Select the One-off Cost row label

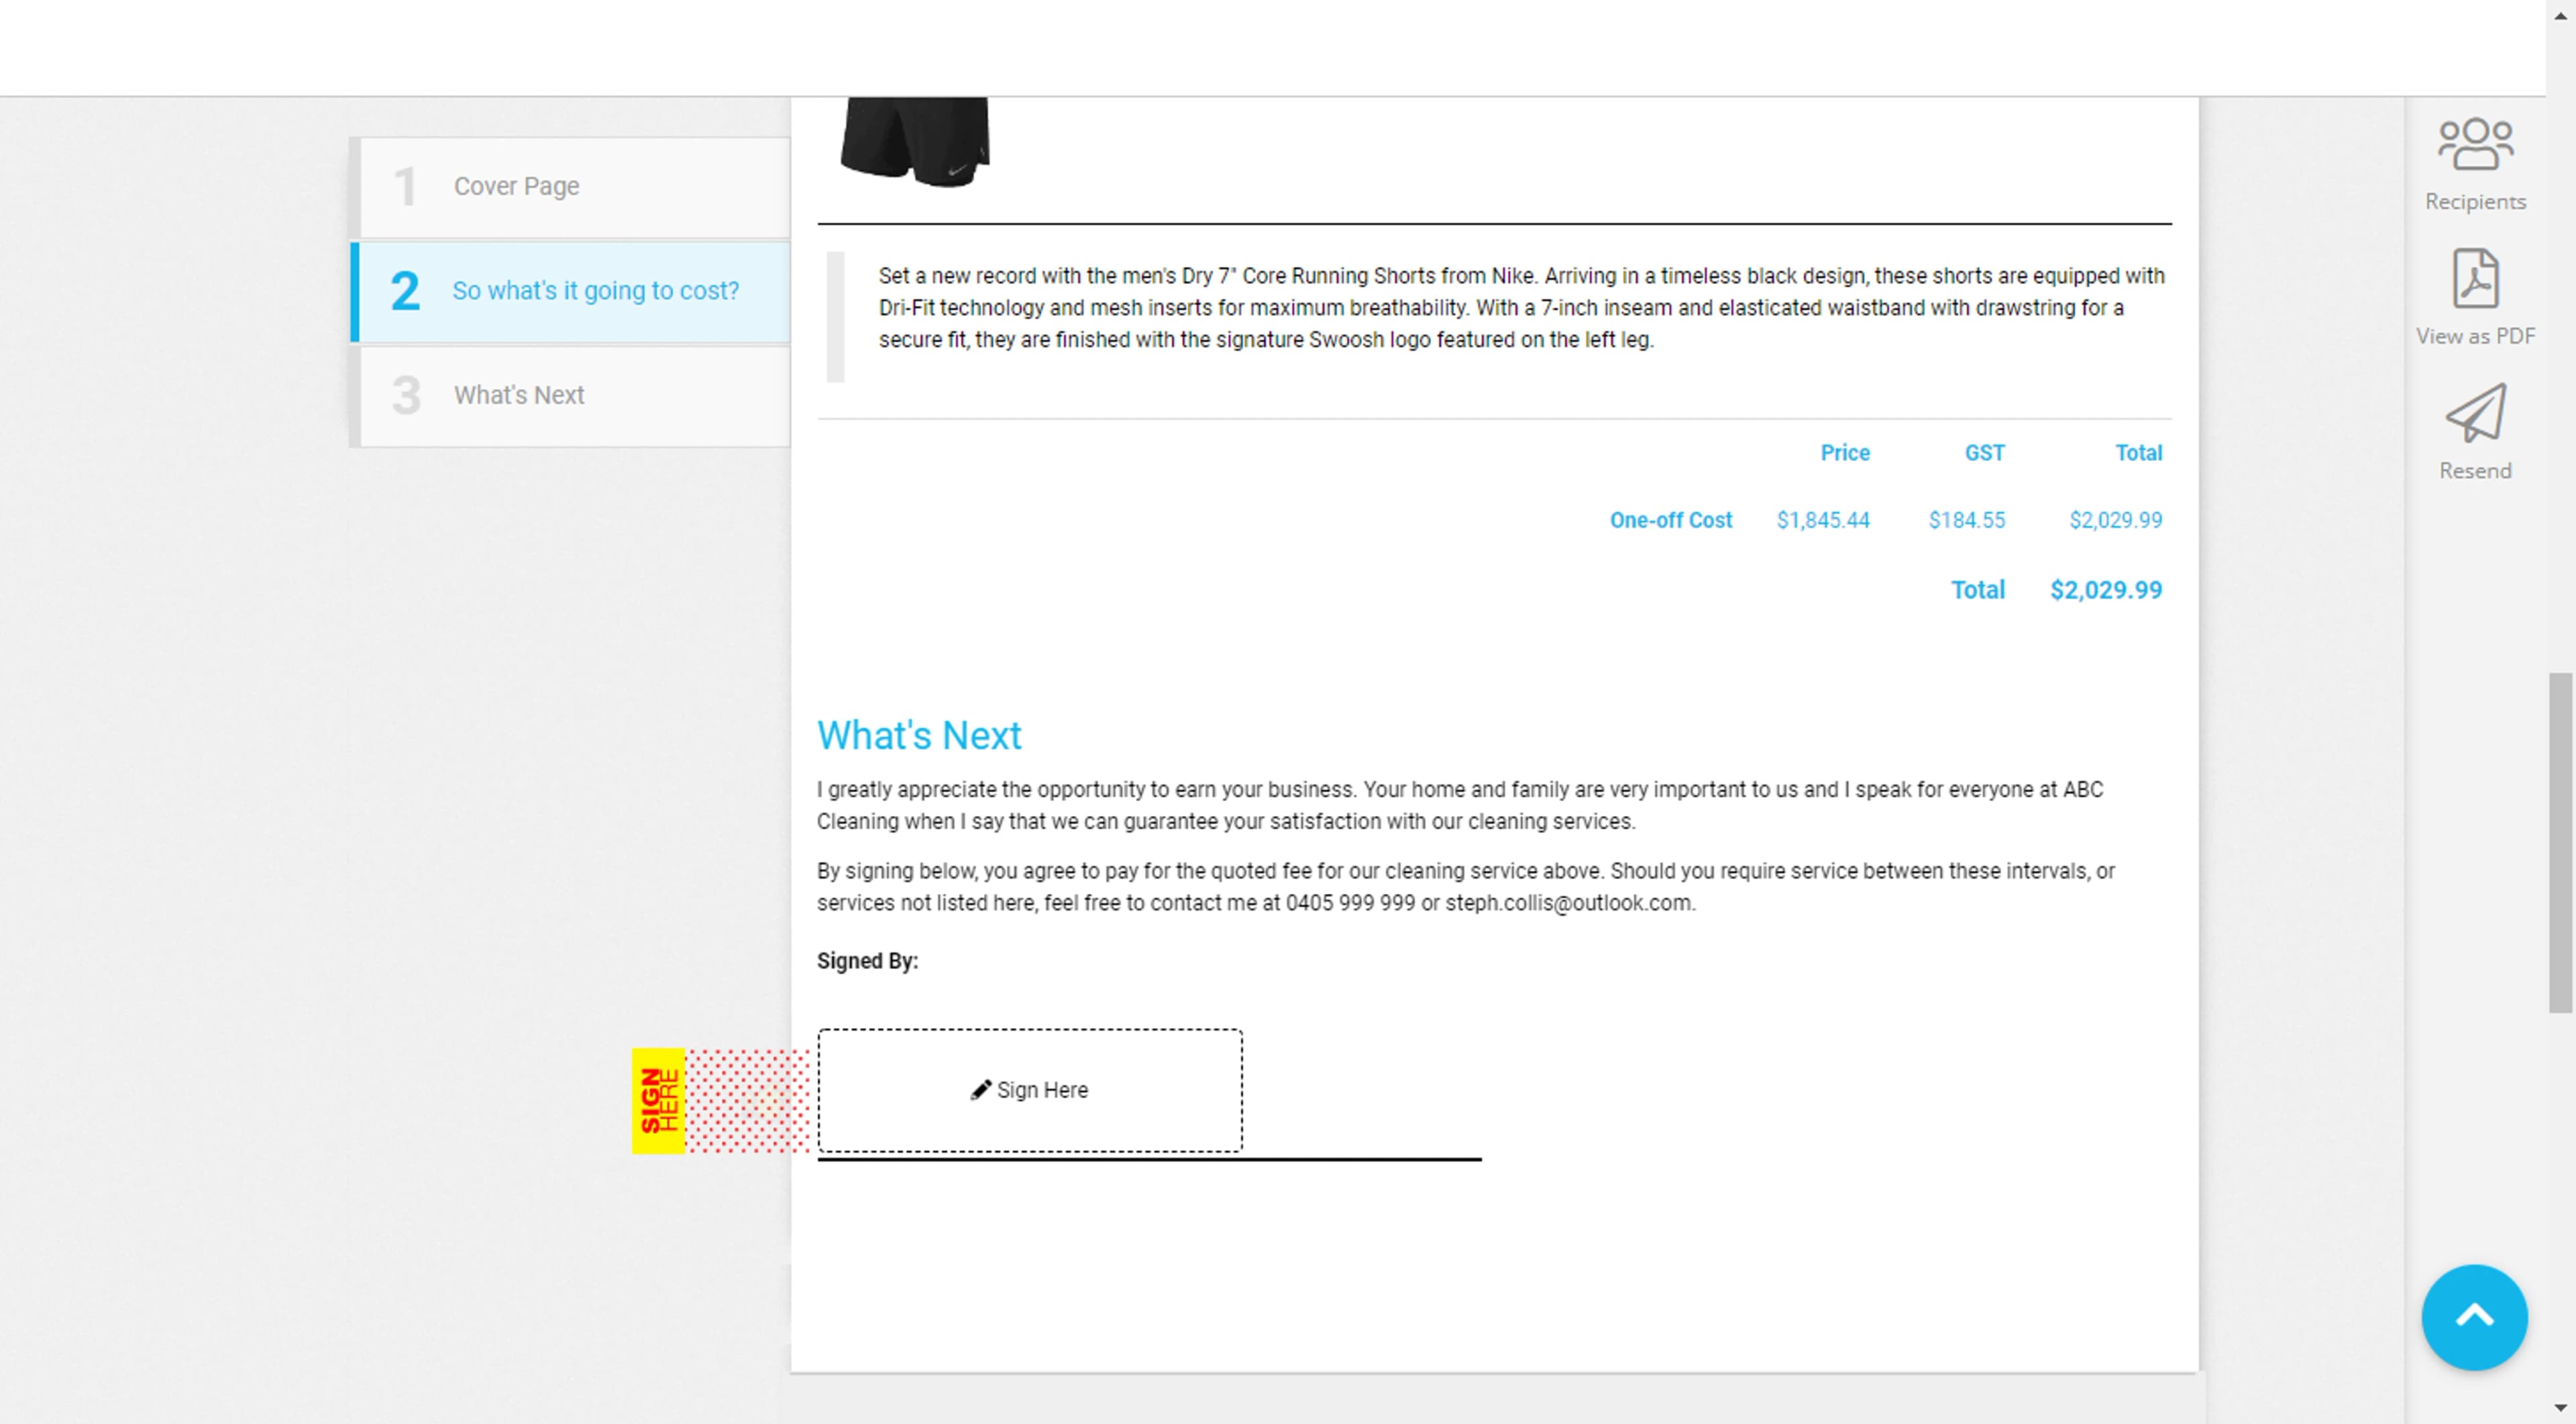tap(1671, 519)
